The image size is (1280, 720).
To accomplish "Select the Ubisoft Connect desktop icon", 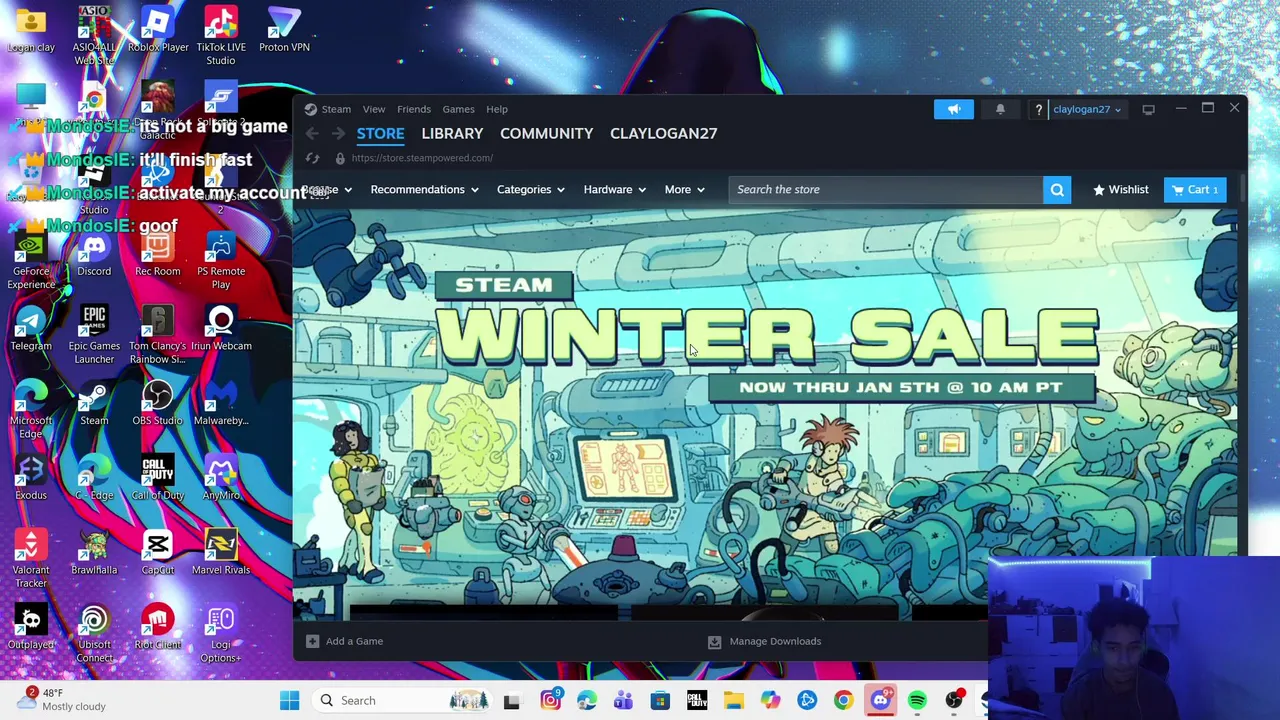I will 94,634.
